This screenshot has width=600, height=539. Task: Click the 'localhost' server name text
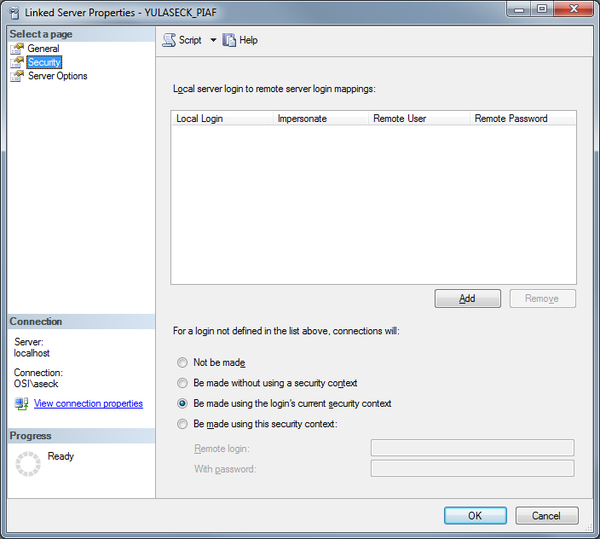point(32,353)
